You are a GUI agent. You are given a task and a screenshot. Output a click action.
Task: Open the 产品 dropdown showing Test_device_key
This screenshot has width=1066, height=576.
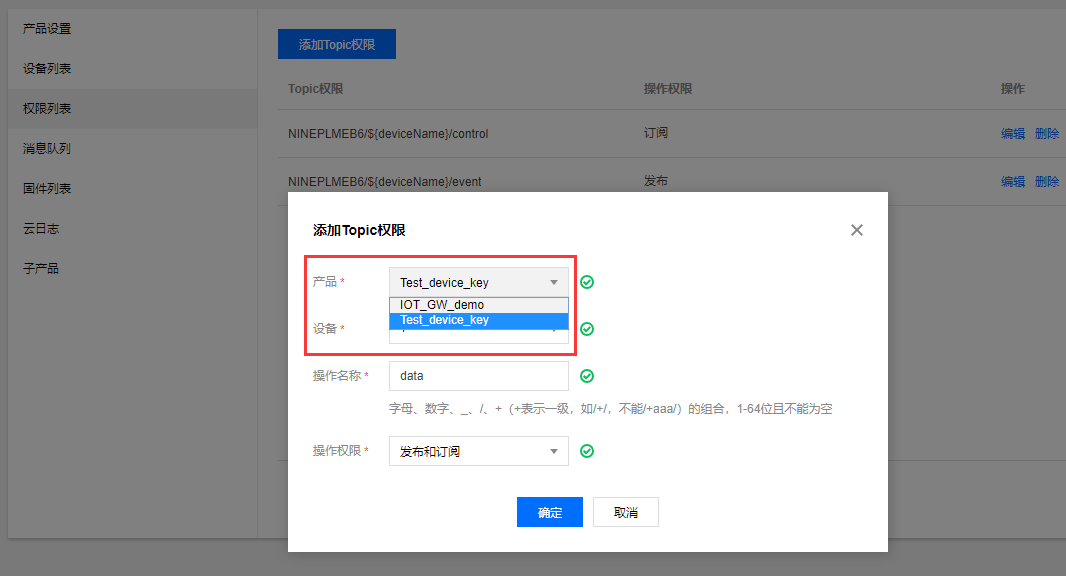click(x=479, y=282)
